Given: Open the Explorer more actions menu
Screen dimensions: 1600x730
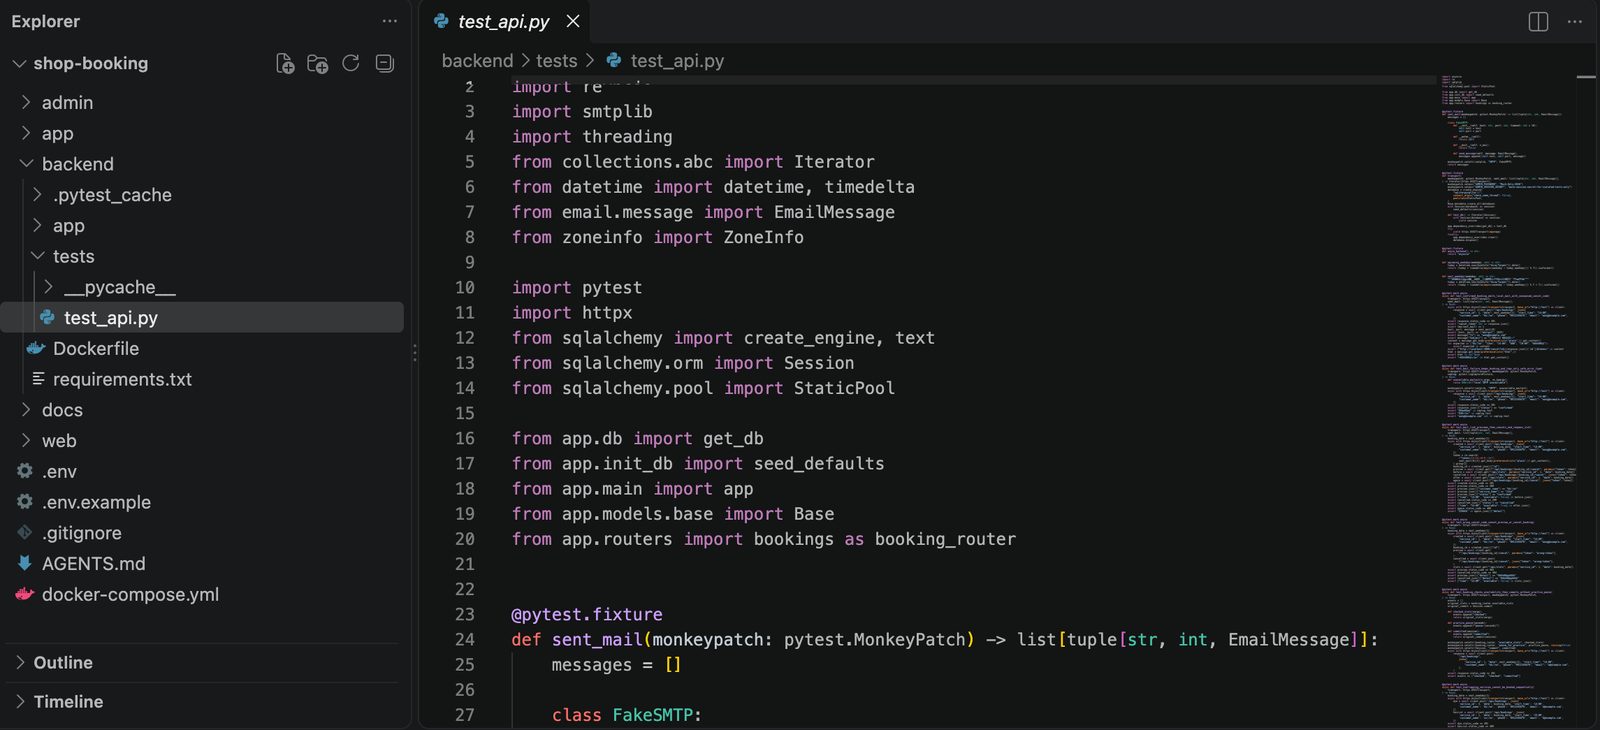Looking at the screenshot, I should click(x=389, y=21).
